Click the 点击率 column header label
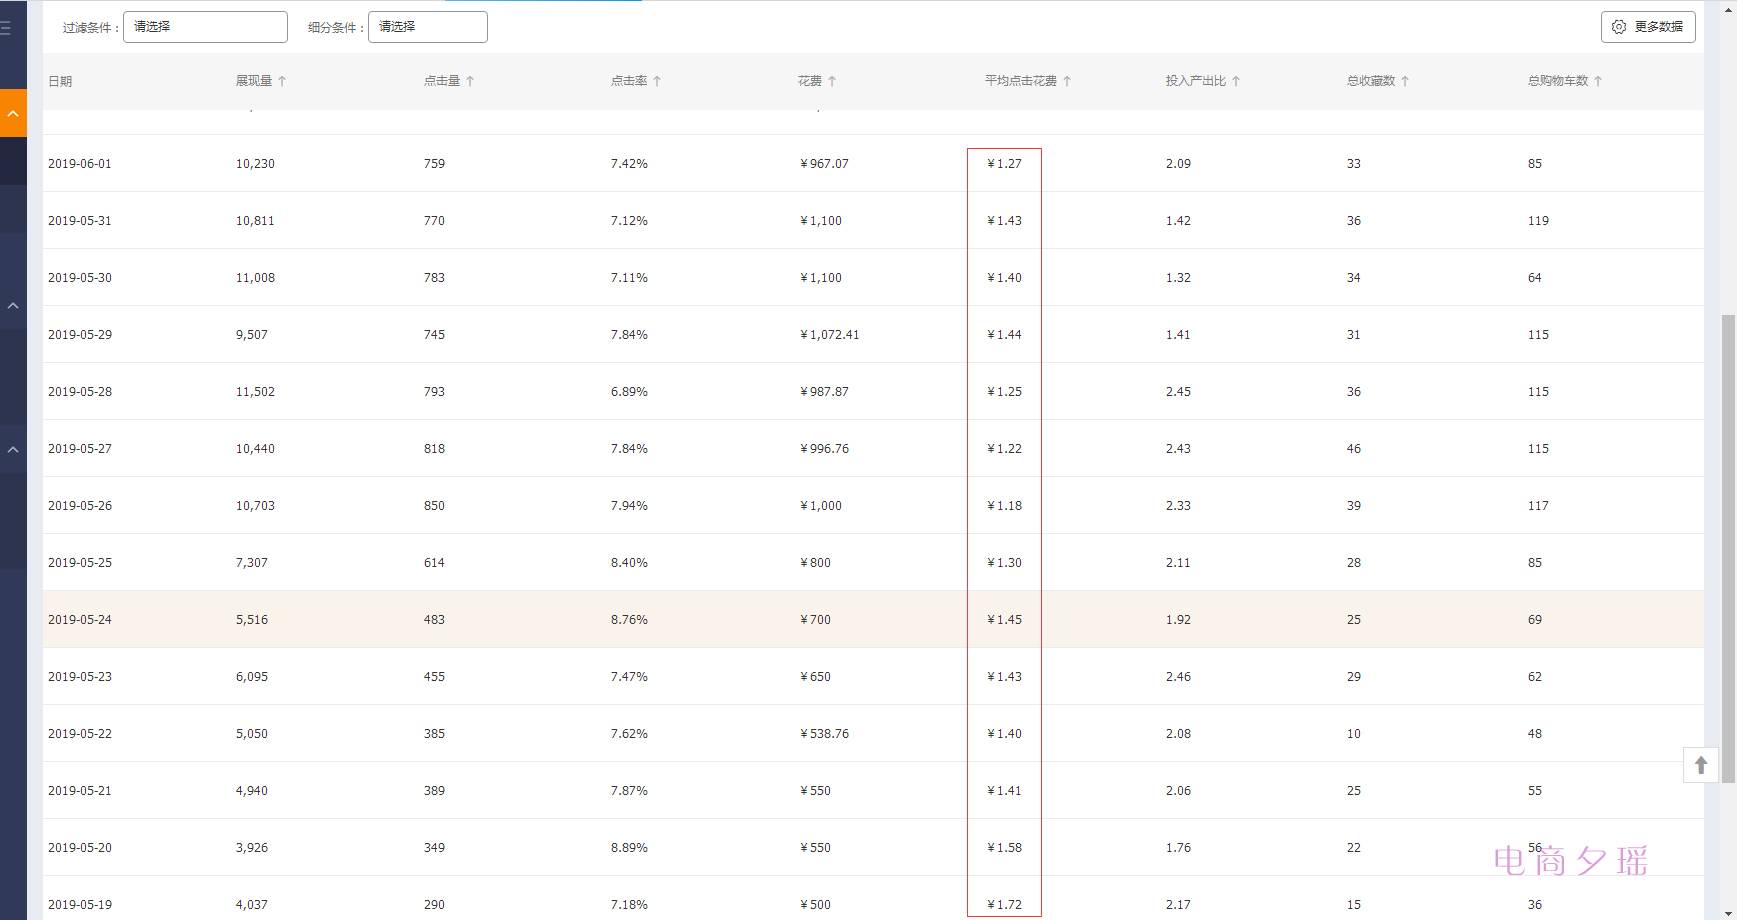This screenshot has width=1737, height=920. coord(629,81)
